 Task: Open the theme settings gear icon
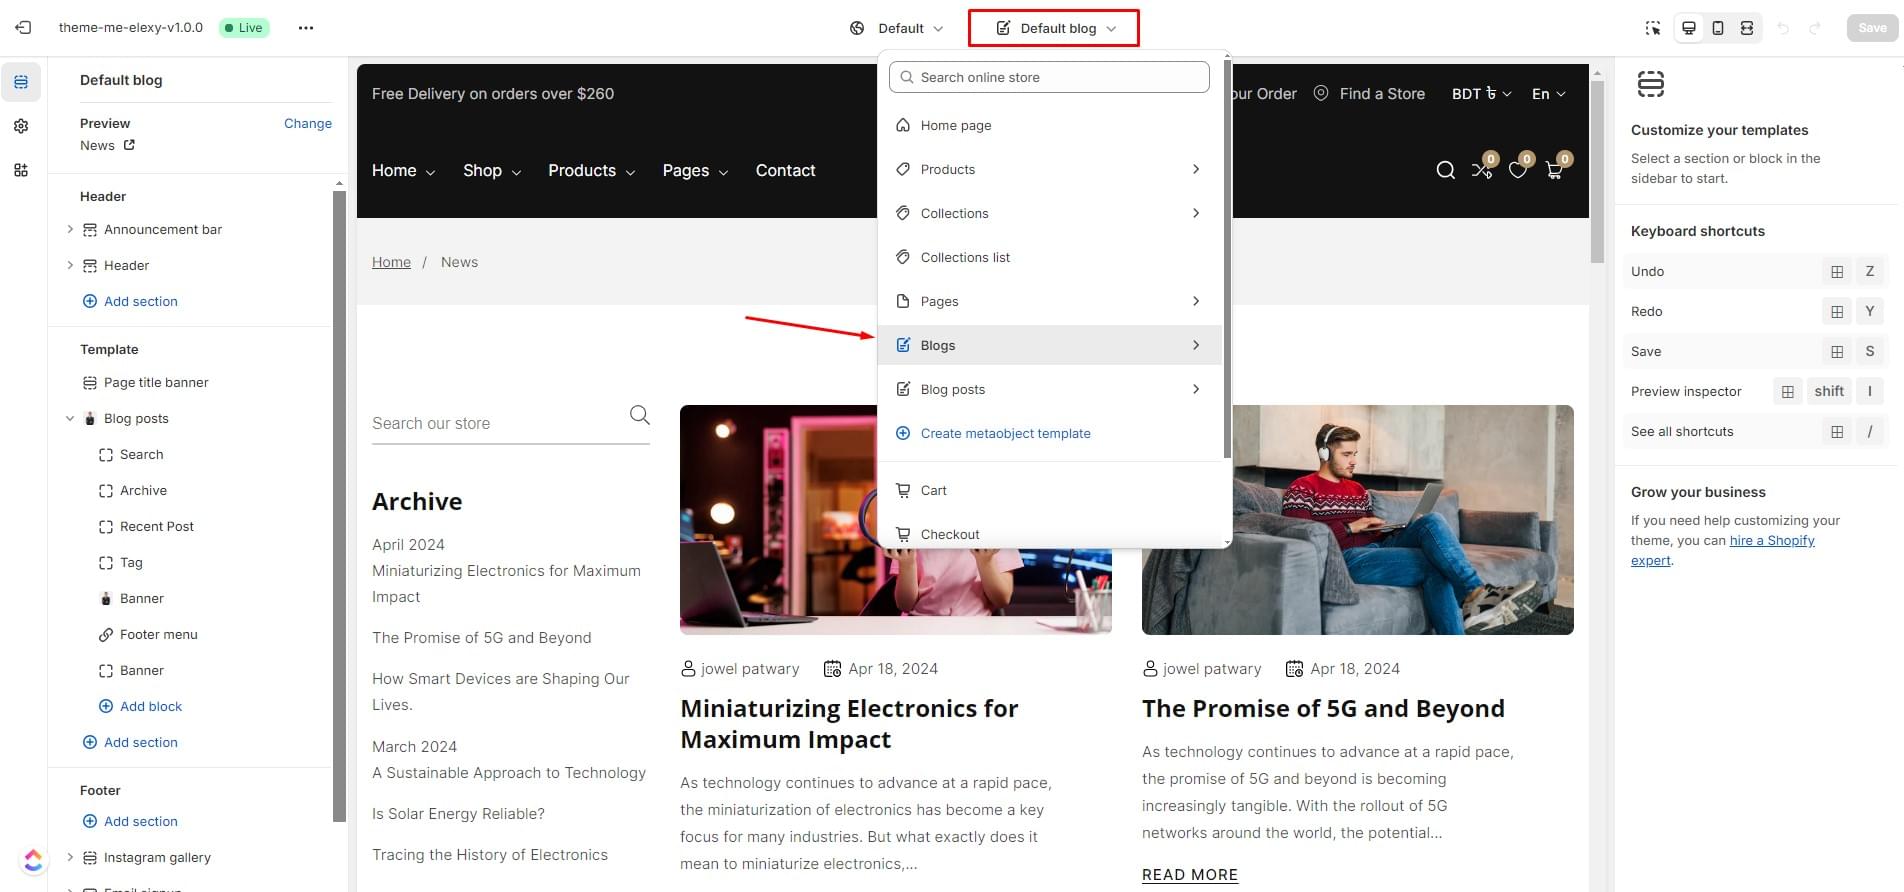coord(21,126)
